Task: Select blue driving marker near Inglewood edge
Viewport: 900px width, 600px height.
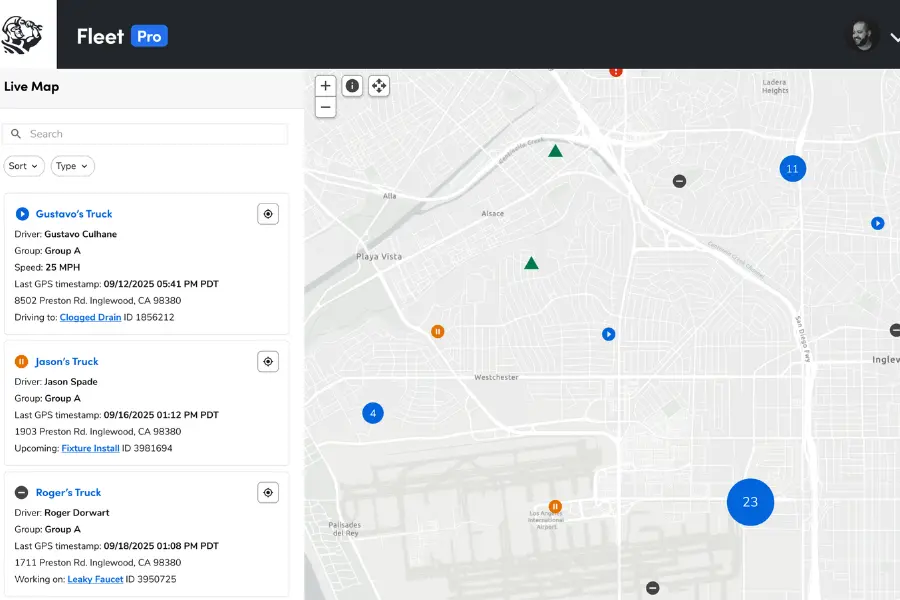Action: tap(878, 223)
